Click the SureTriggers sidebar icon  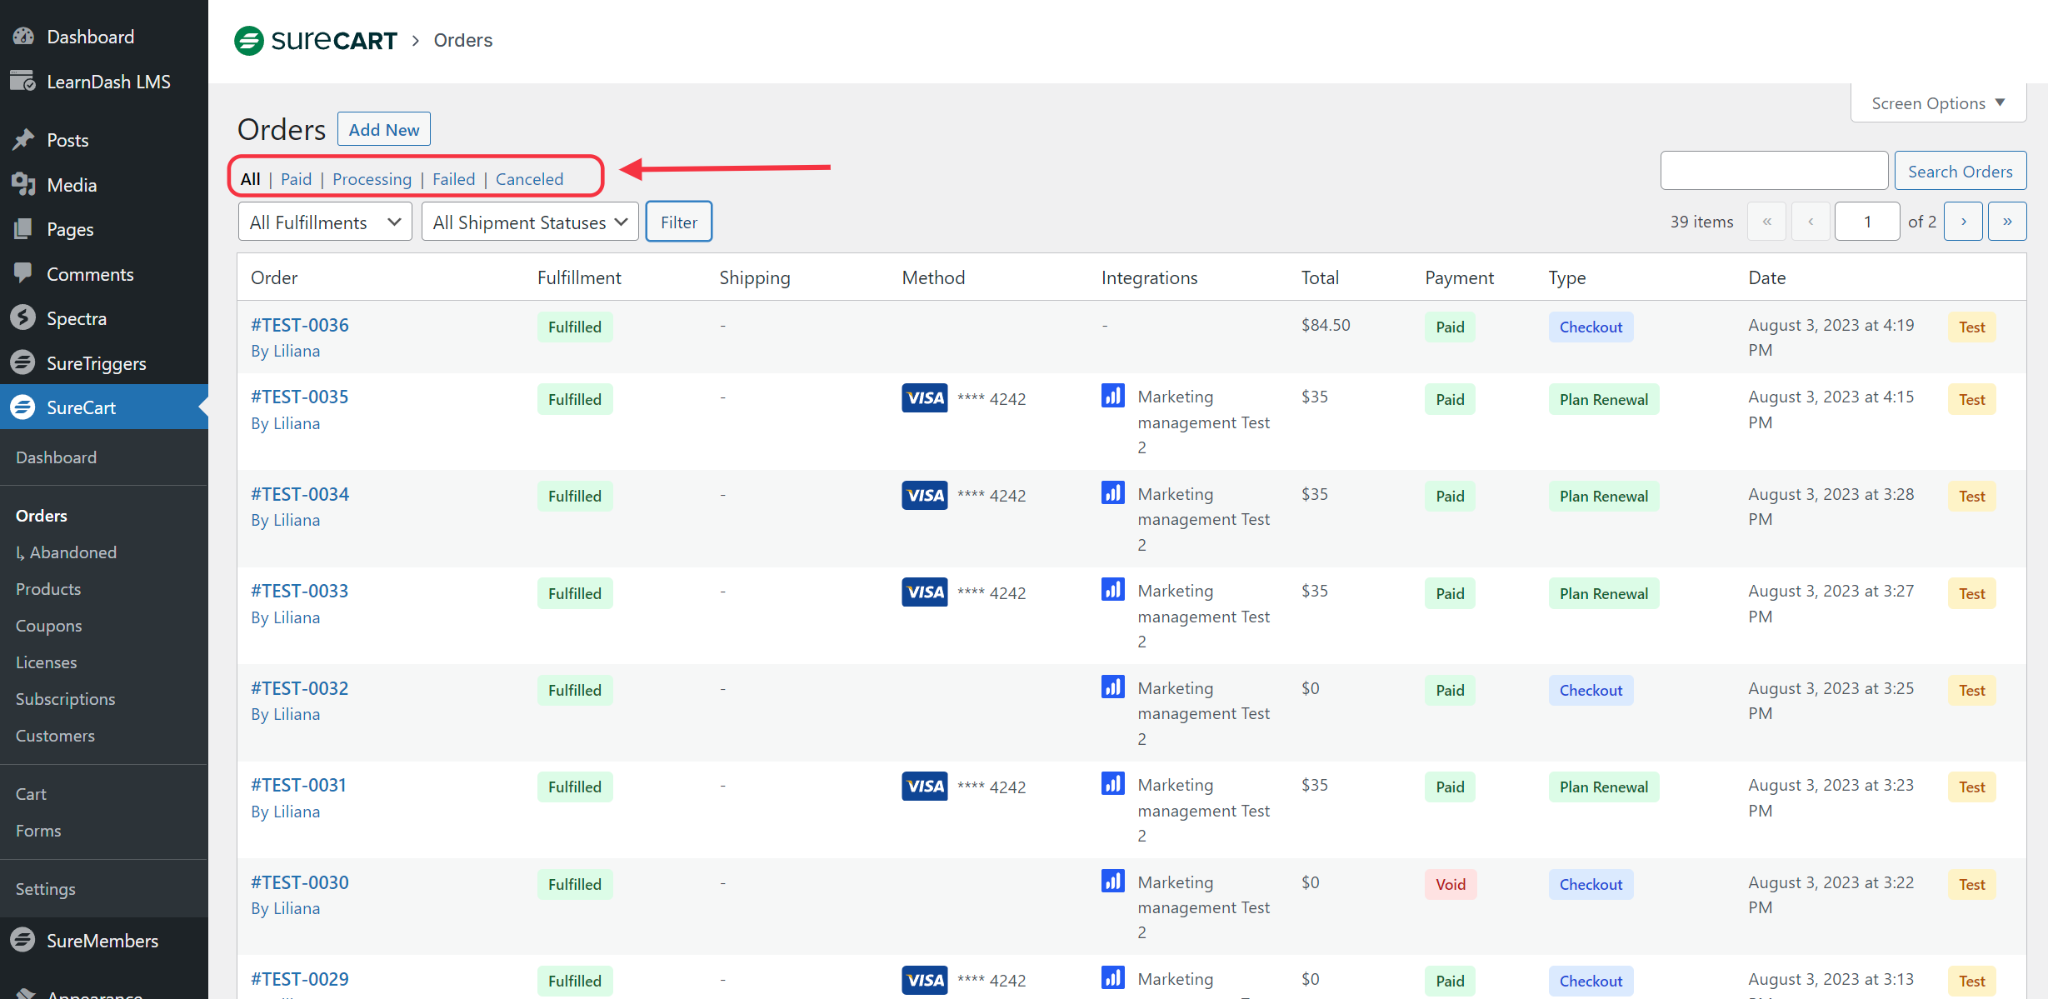click(23, 363)
